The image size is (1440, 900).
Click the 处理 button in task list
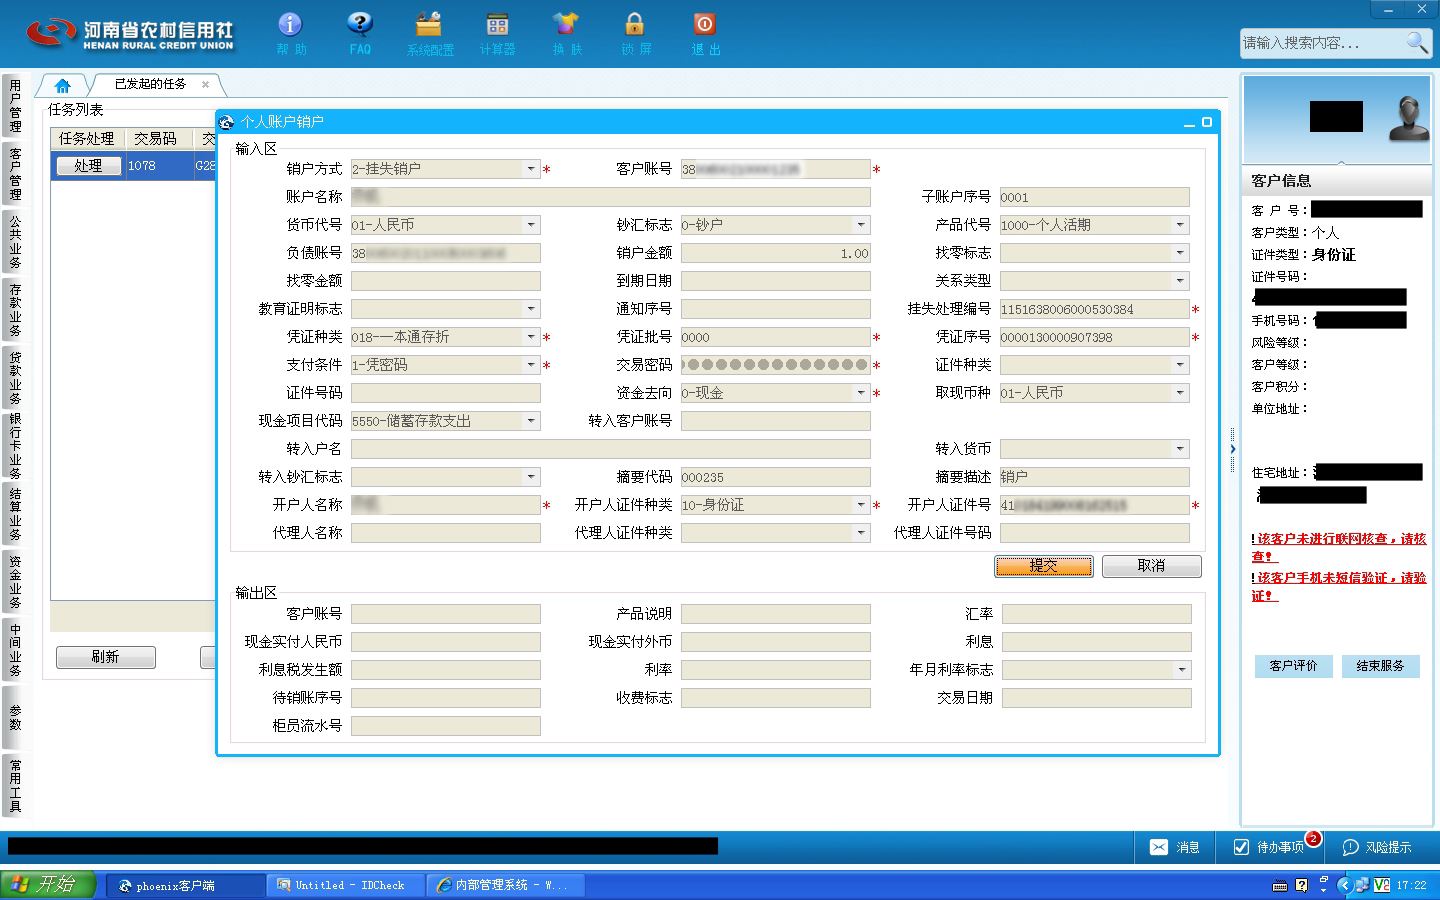click(88, 166)
